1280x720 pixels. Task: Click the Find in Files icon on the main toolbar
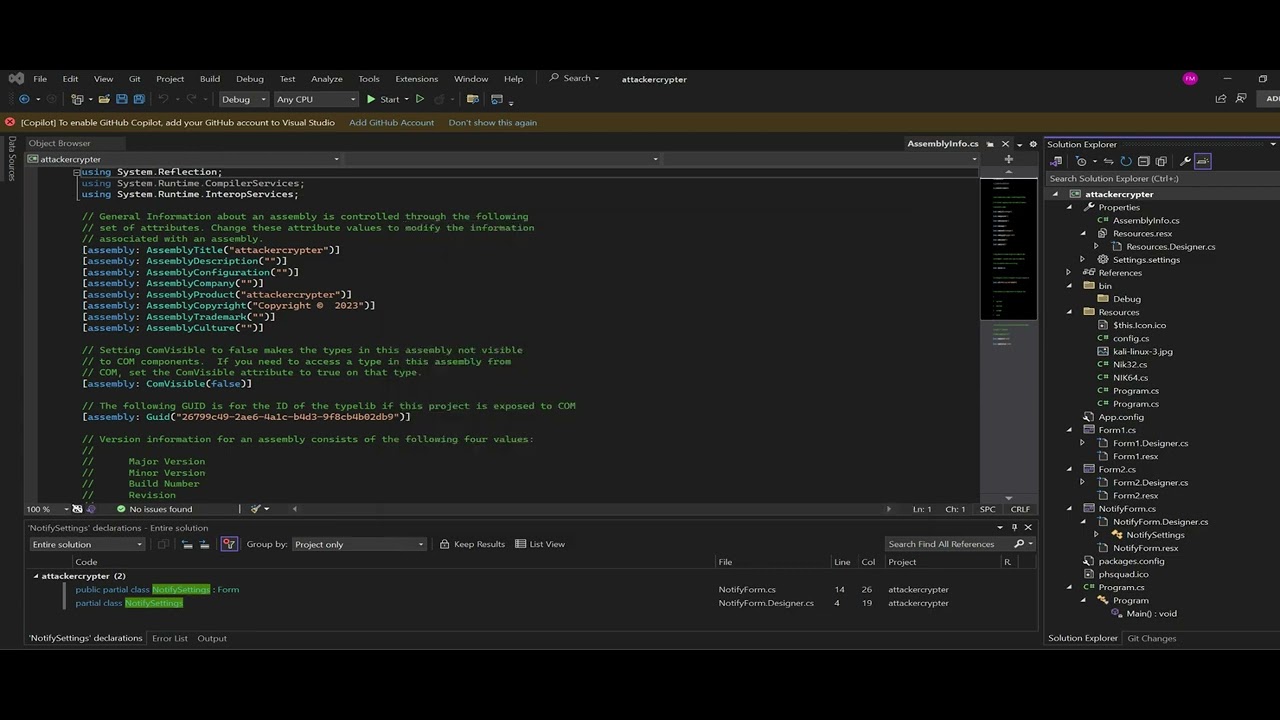(x=473, y=99)
